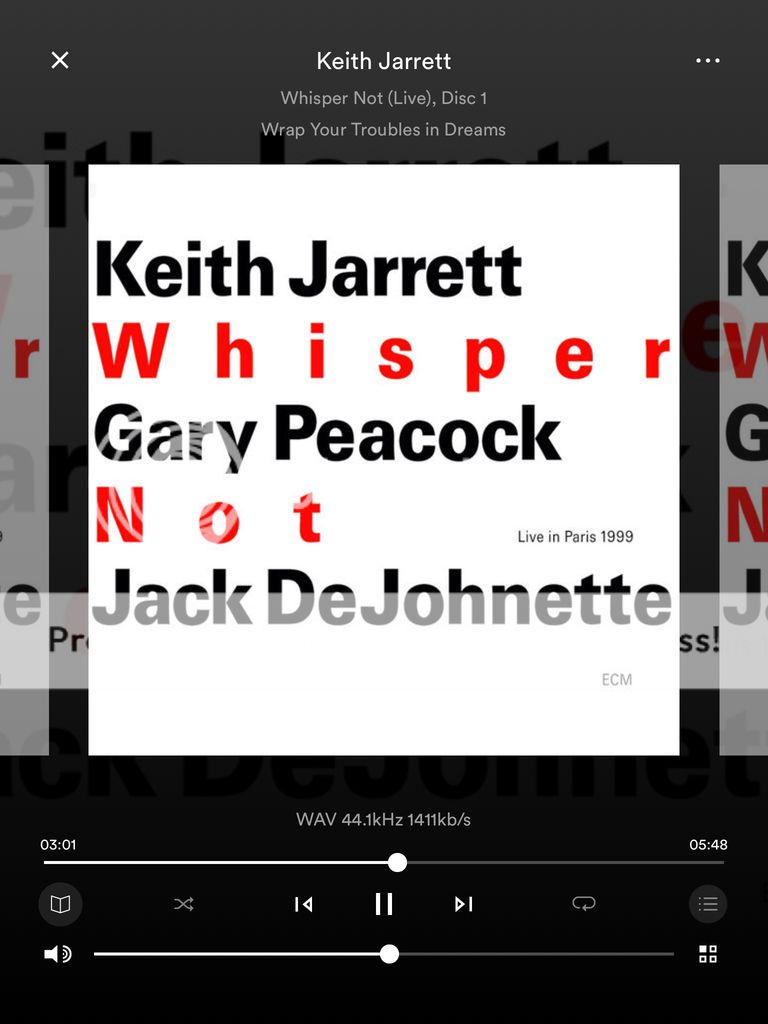Select the next album cover on right edge
Image resolution: width=768 pixels, height=1024 pixels.
coord(744,460)
